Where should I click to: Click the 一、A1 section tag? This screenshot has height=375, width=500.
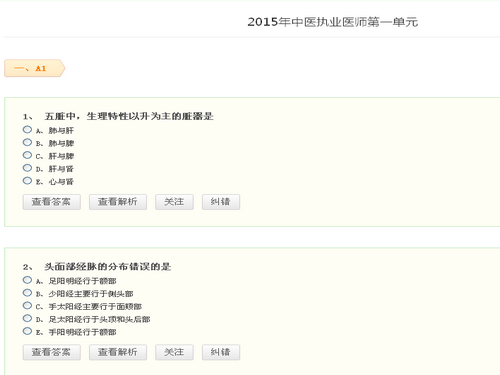tap(34, 68)
